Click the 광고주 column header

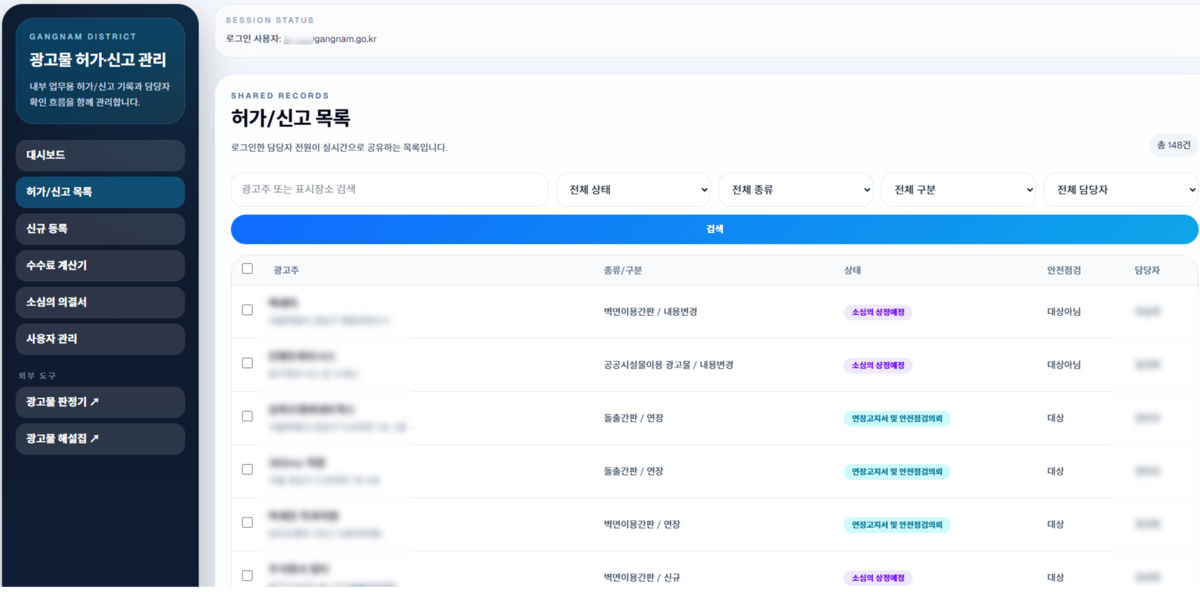(x=286, y=270)
